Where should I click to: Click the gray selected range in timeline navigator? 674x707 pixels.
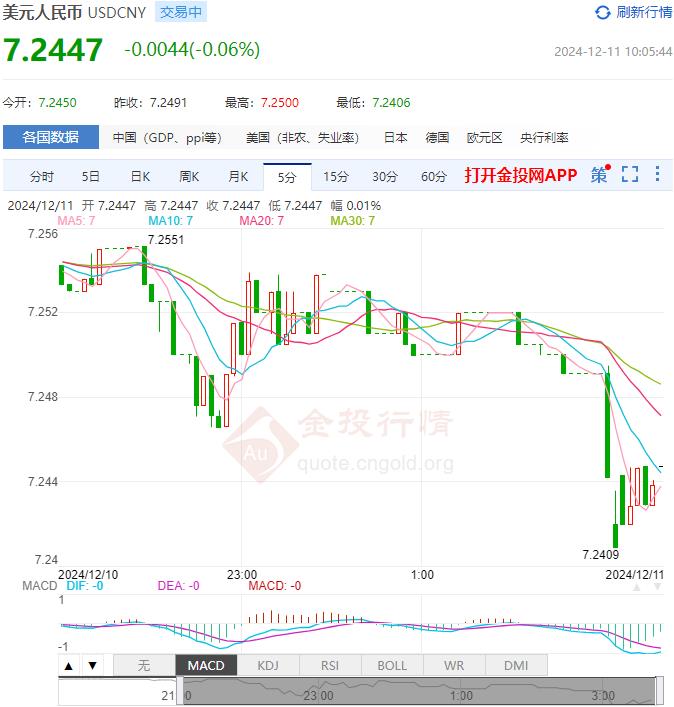[x=419, y=691]
